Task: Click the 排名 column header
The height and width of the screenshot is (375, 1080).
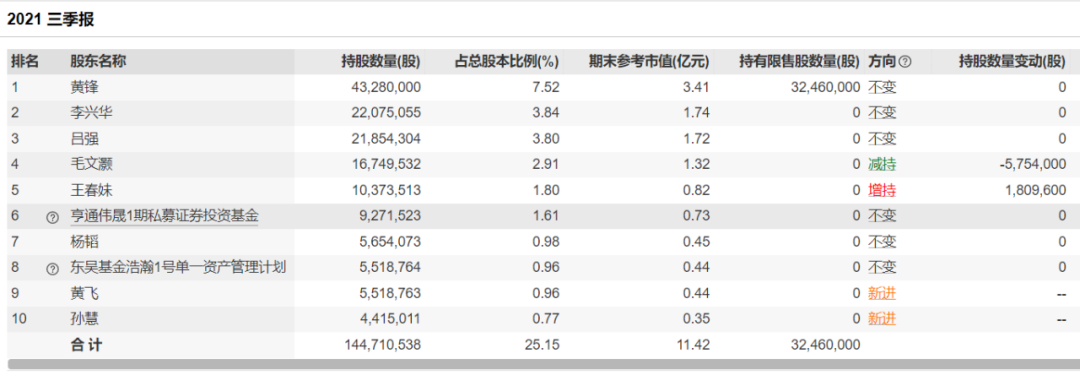Action: (25, 61)
